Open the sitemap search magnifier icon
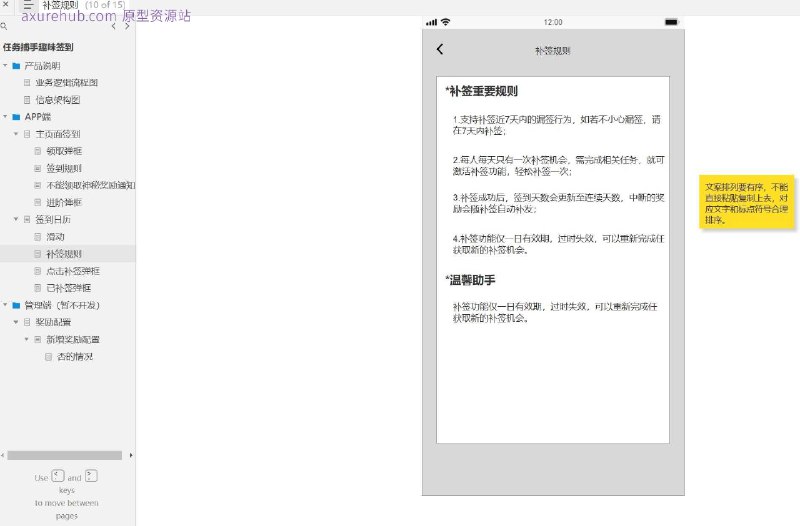This screenshot has height=526, width=800. pos(4,26)
